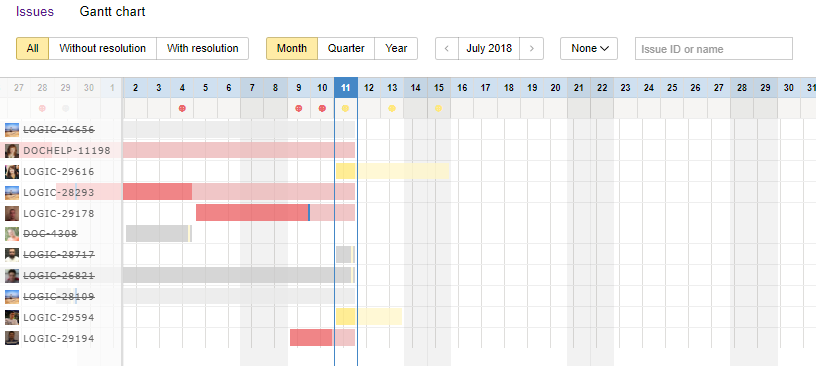816x366 pixels.
Task: Click the avatar next to DOCHELP-11198
Action: tap(12, 150)
